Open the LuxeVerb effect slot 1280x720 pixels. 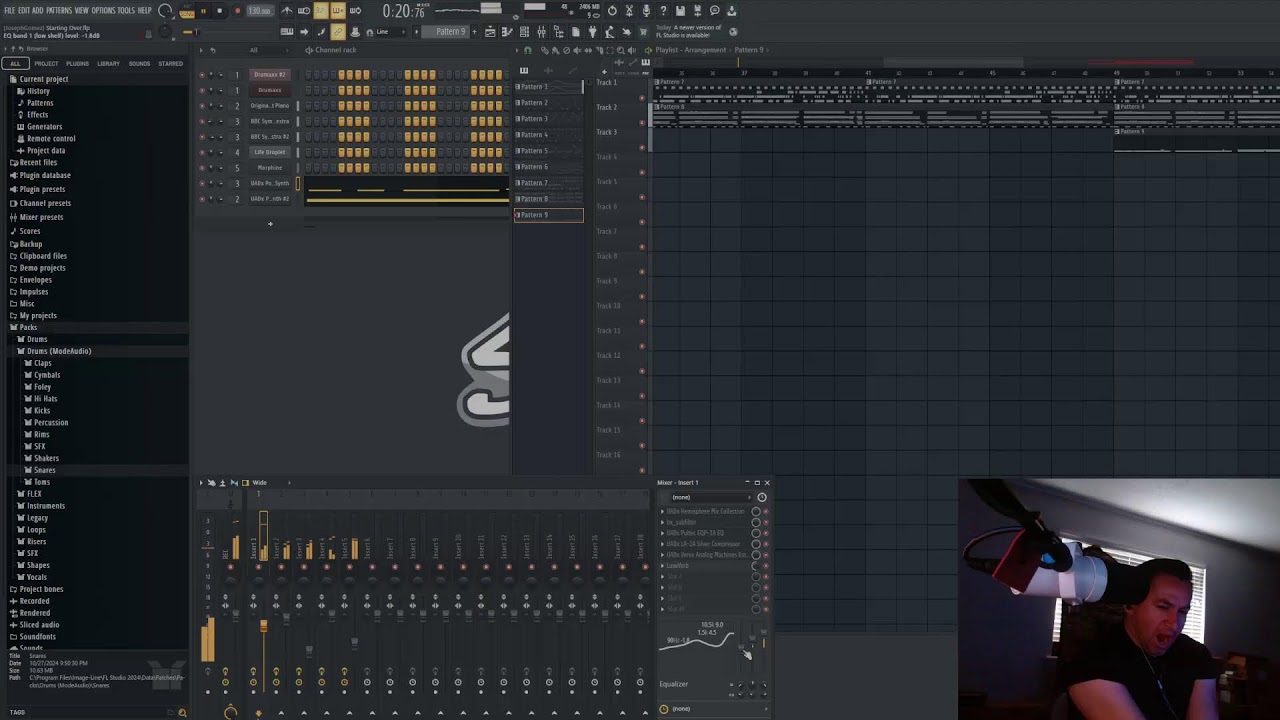point(707,566)
